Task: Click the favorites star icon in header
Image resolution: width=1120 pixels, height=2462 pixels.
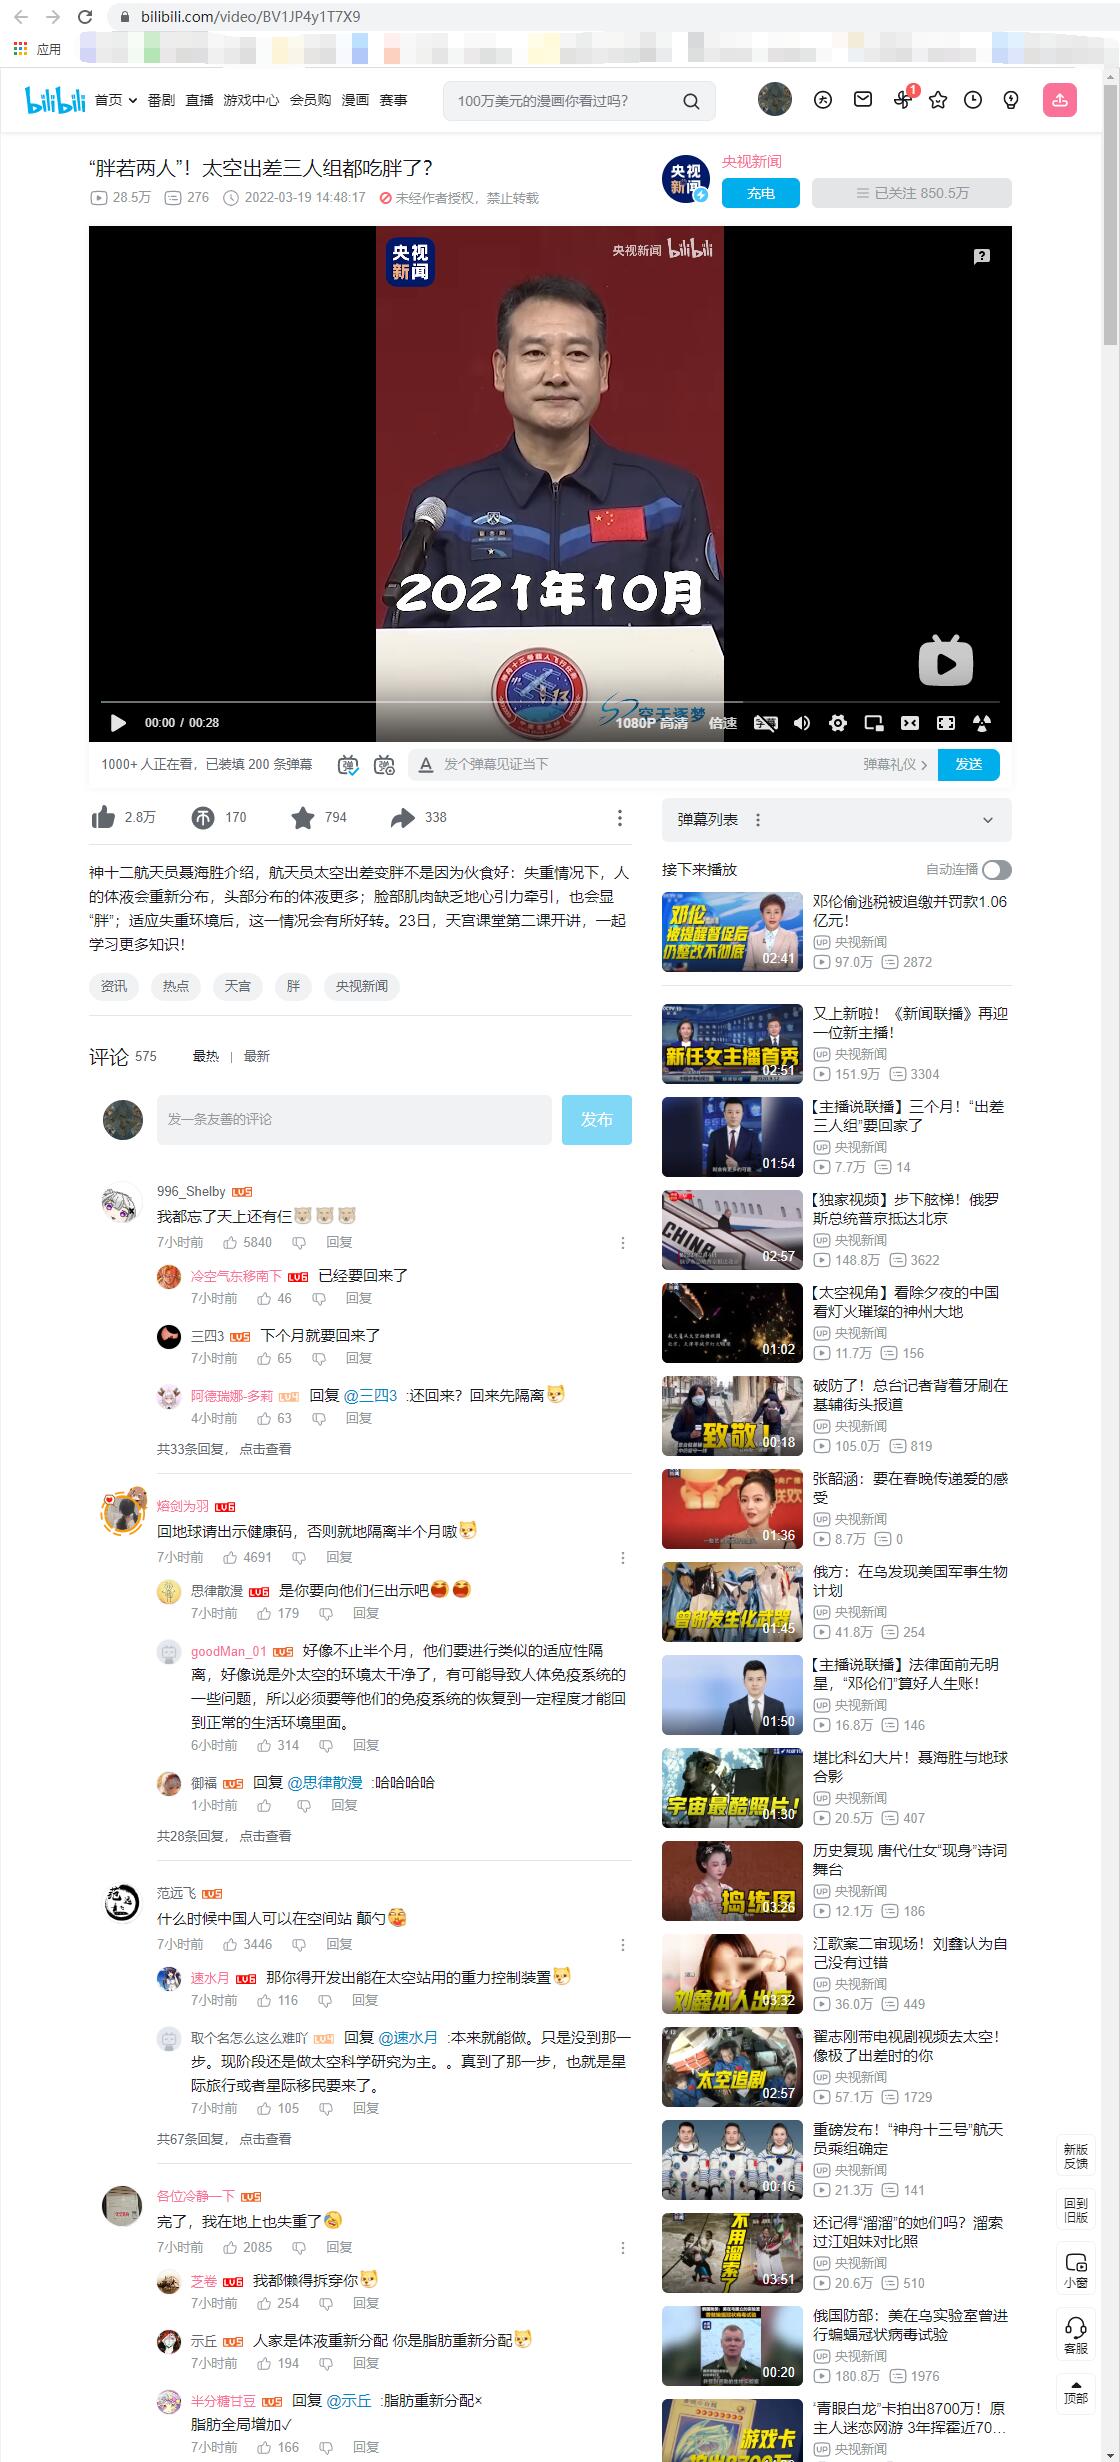Action: 938,100
